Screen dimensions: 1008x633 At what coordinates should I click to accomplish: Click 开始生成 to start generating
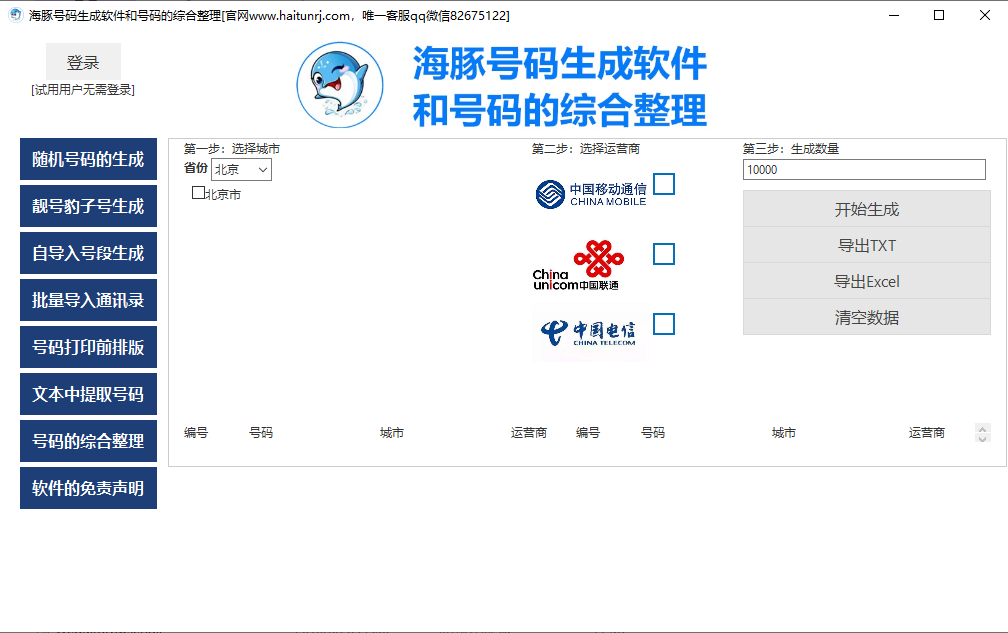click(x=867, y=209)
